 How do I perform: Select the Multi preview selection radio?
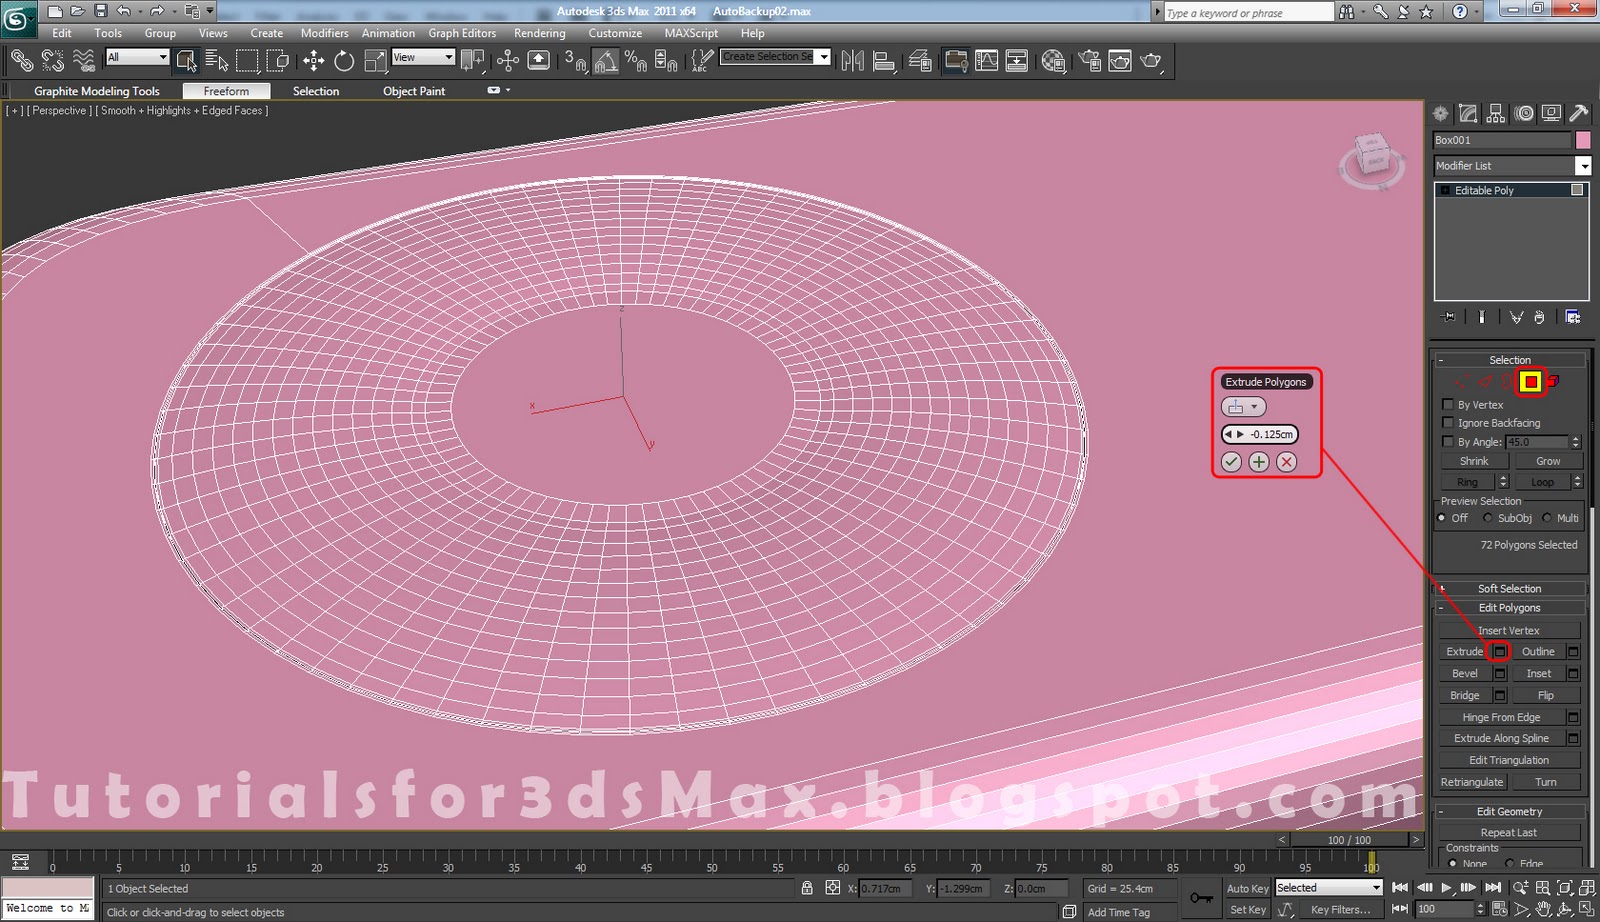pyautogui.click(x=1547, y=518)
